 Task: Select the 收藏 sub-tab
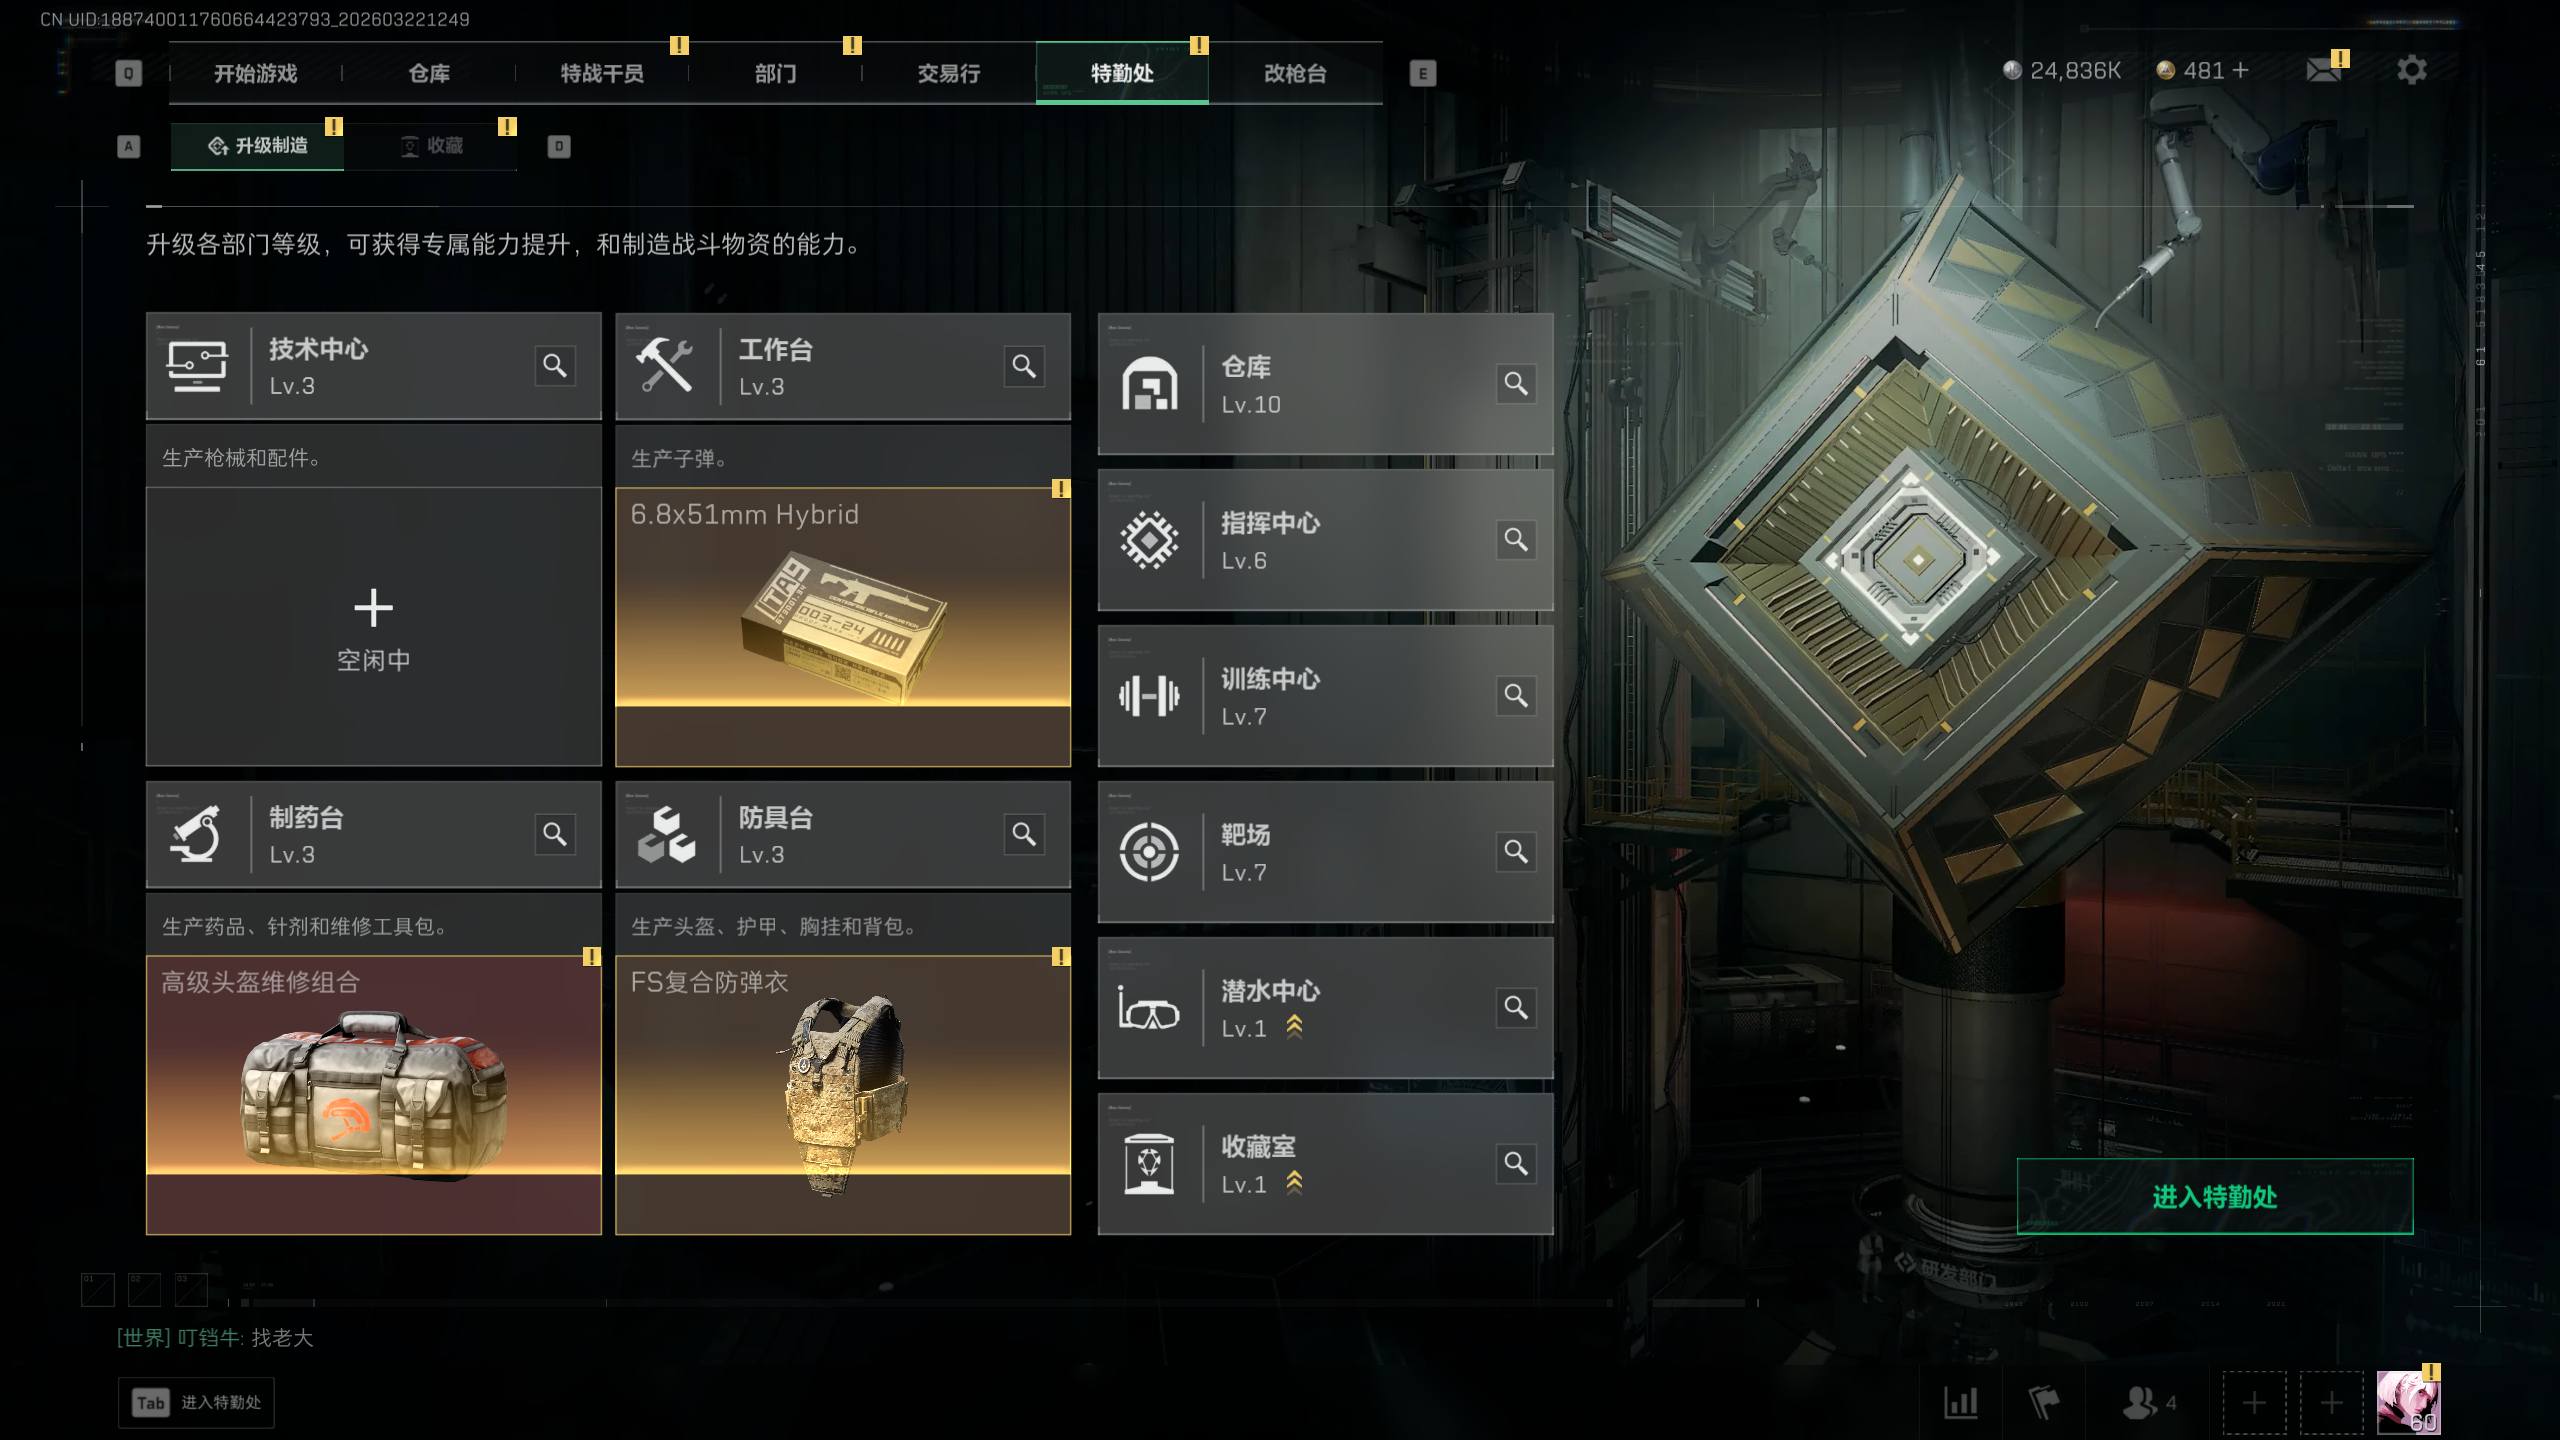(x=431, y=146)
